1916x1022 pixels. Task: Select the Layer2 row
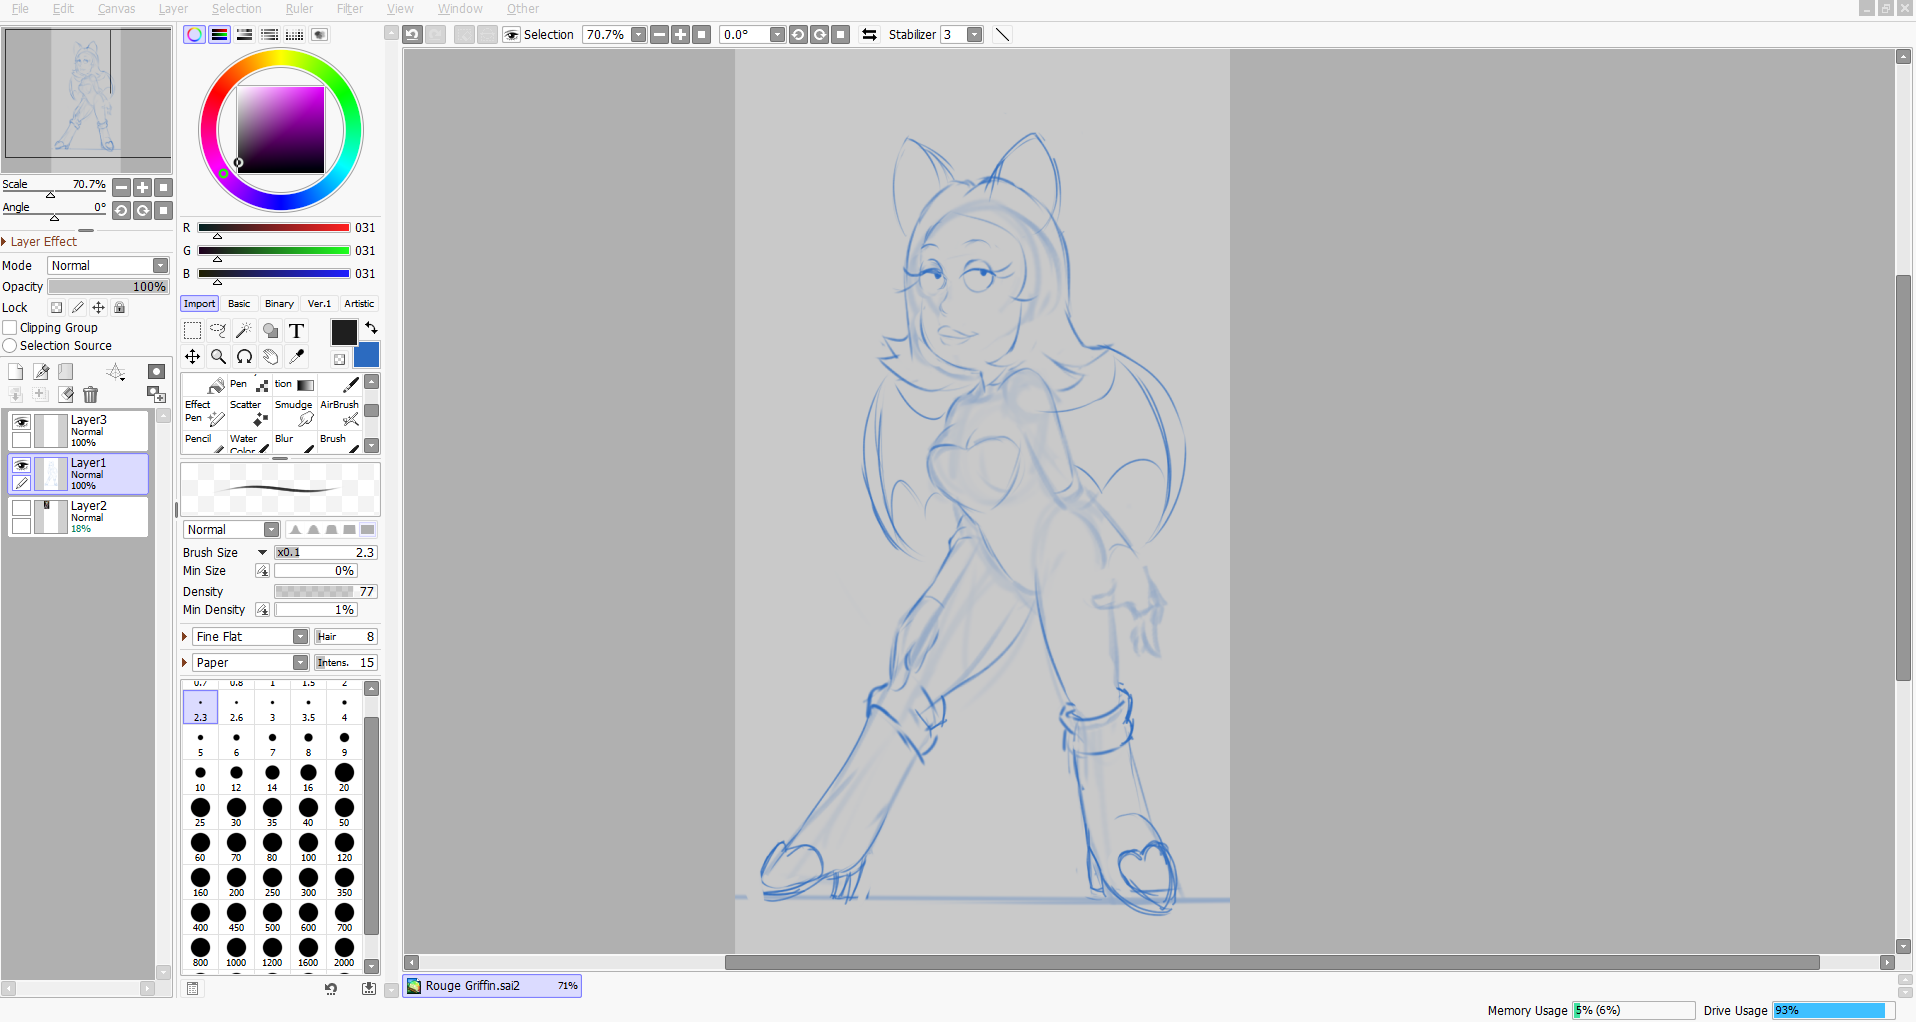(78, 517)
